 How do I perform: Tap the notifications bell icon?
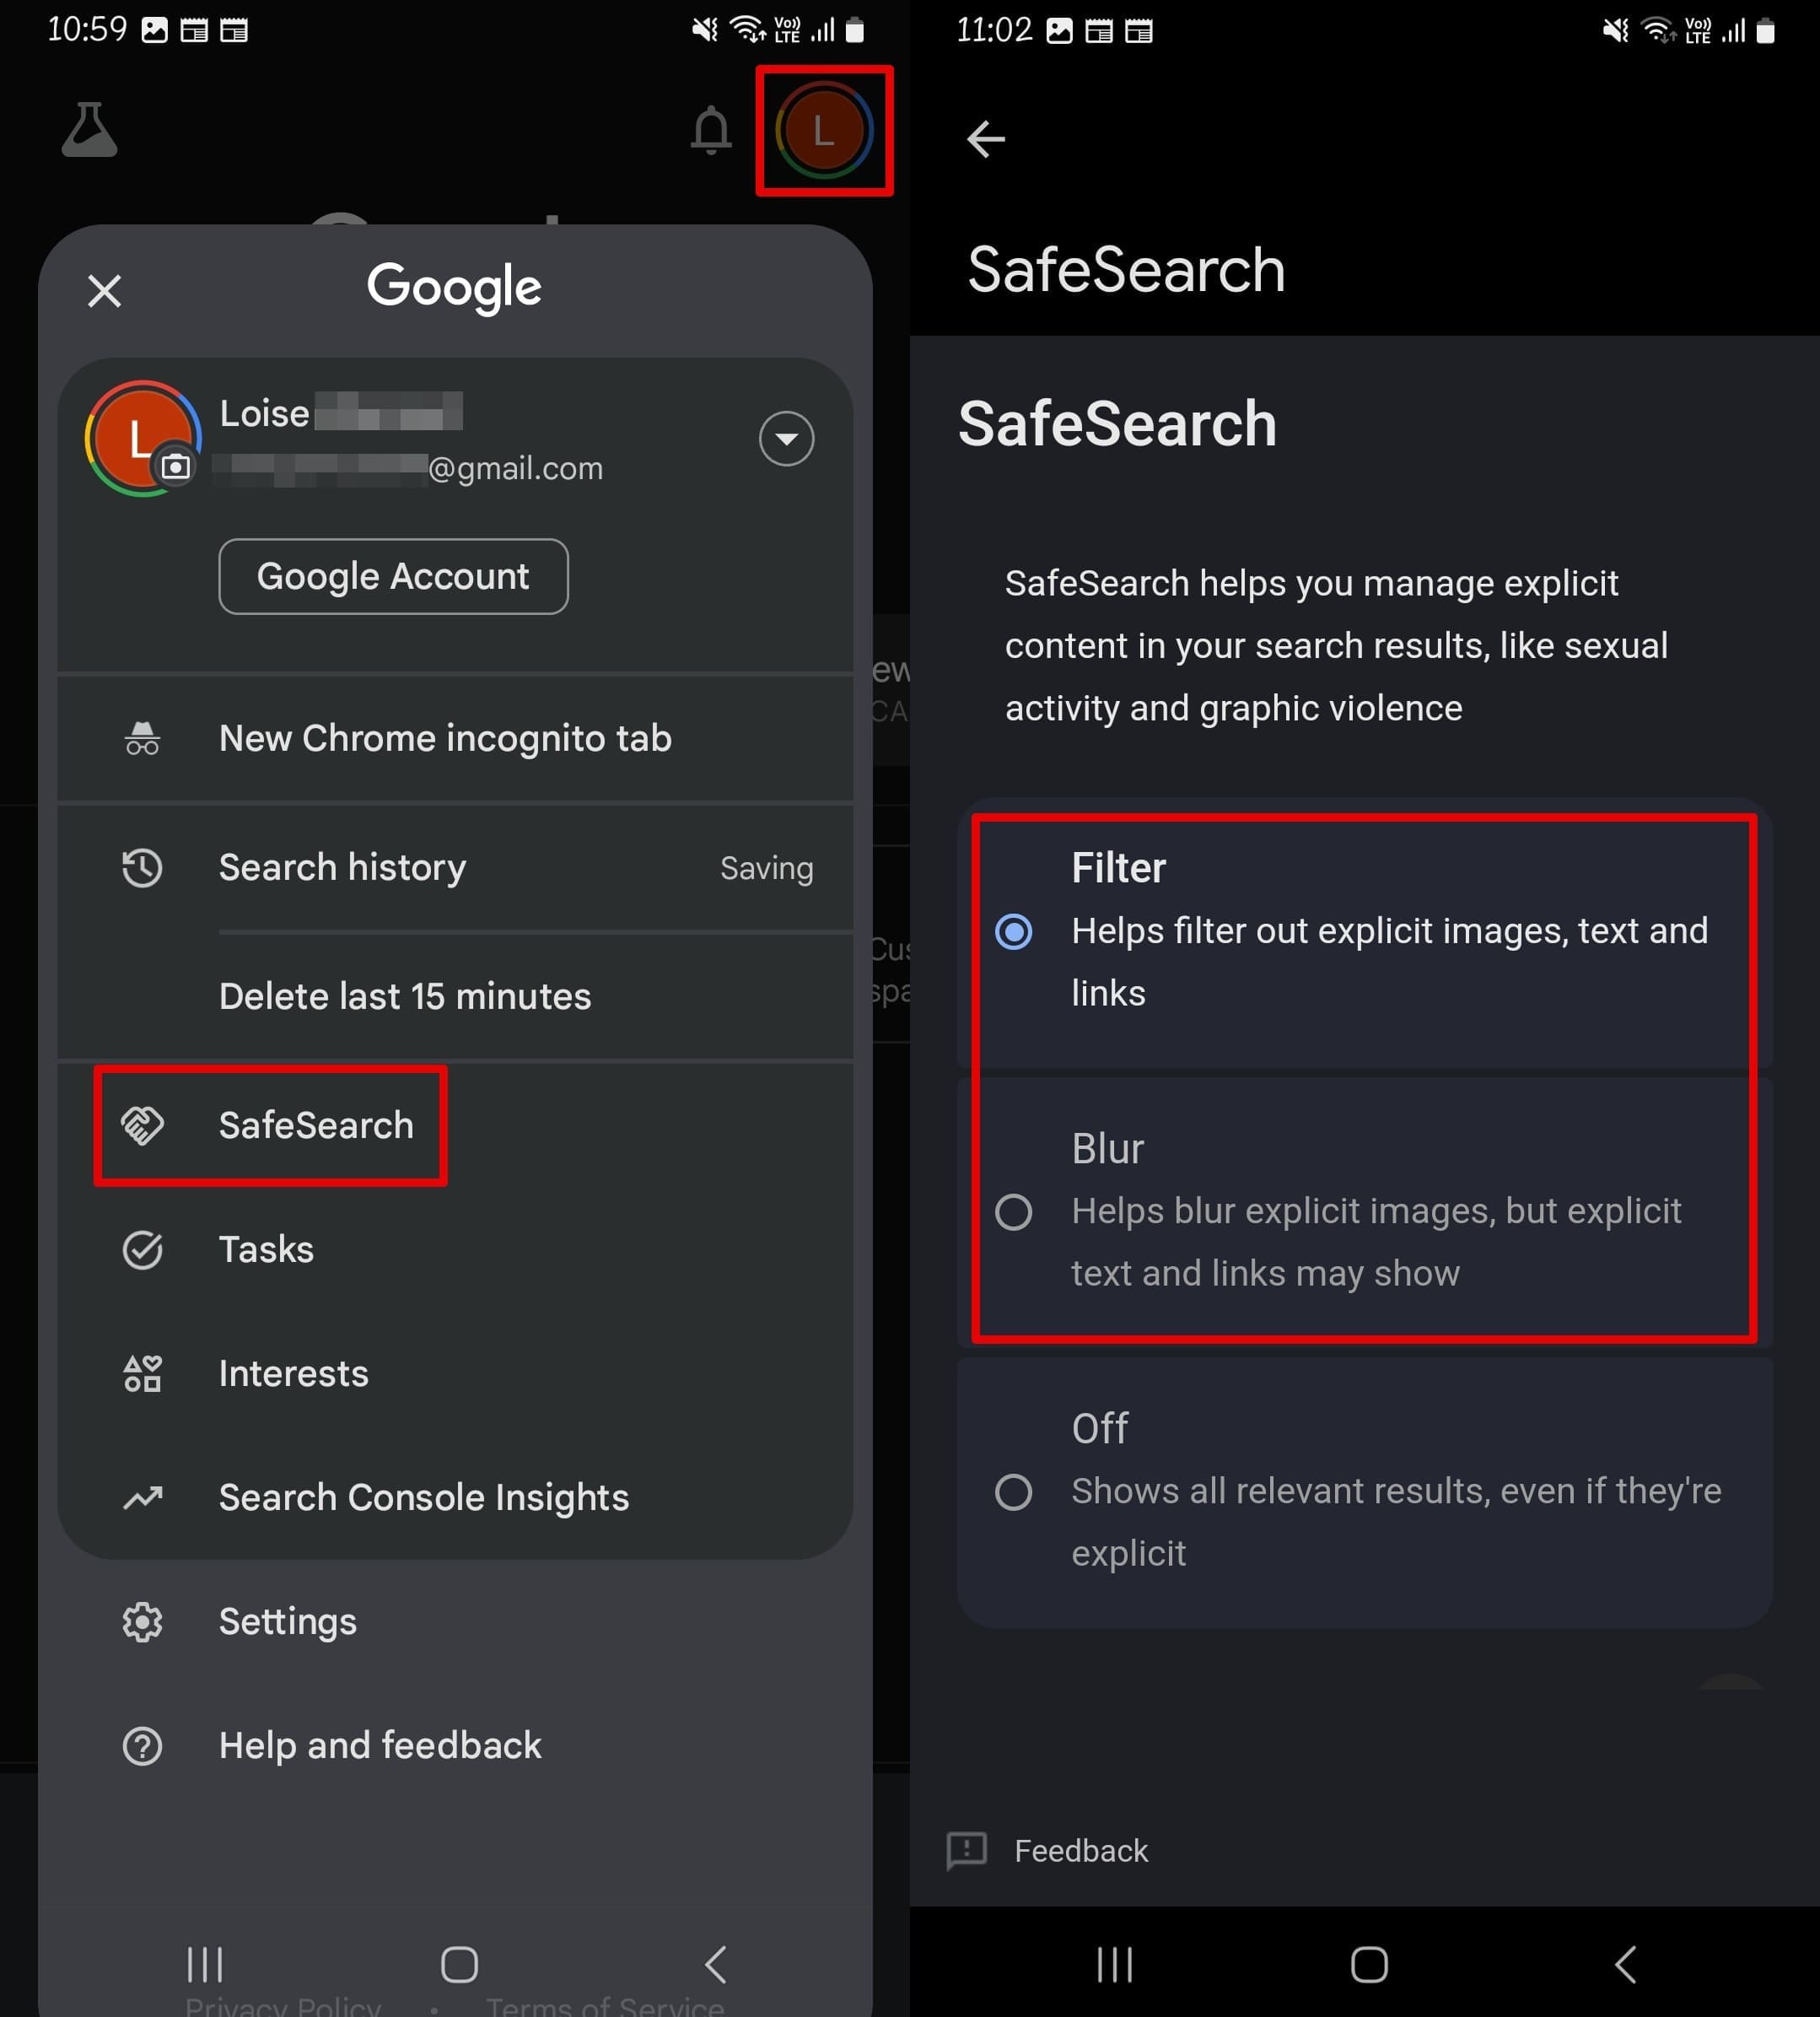711,130
